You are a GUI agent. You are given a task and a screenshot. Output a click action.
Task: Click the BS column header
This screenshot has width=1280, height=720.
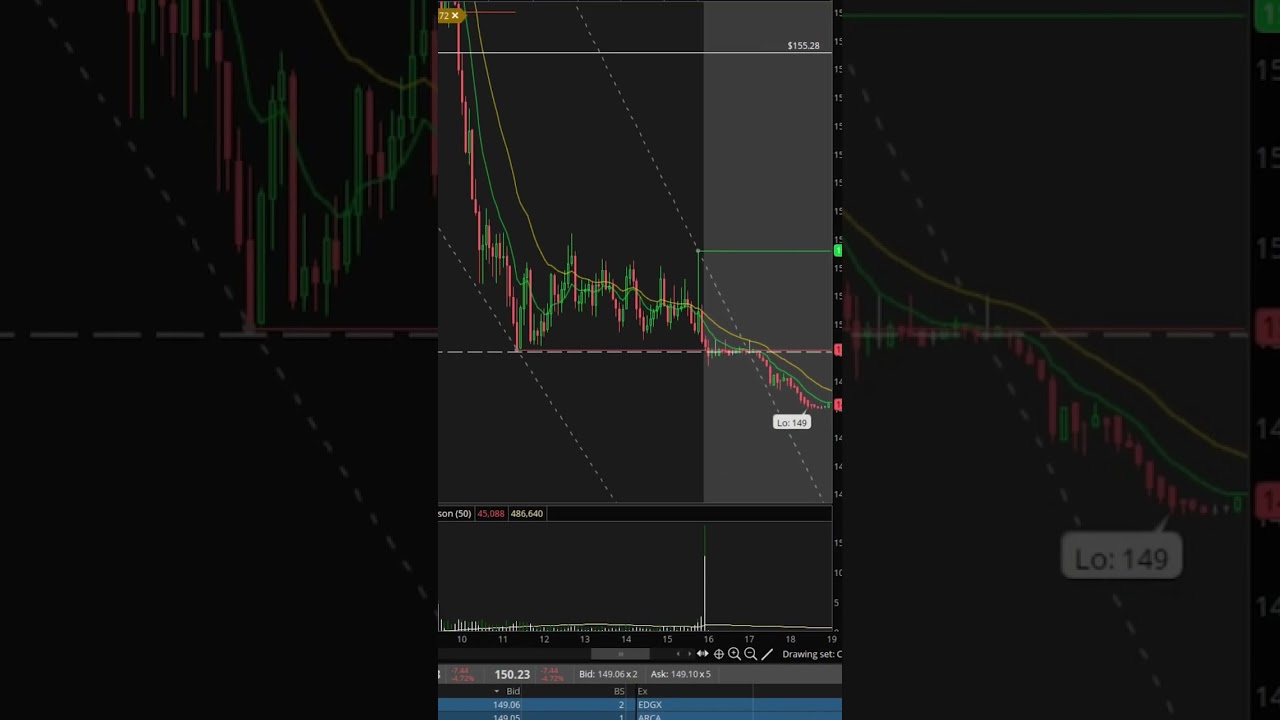619,691
